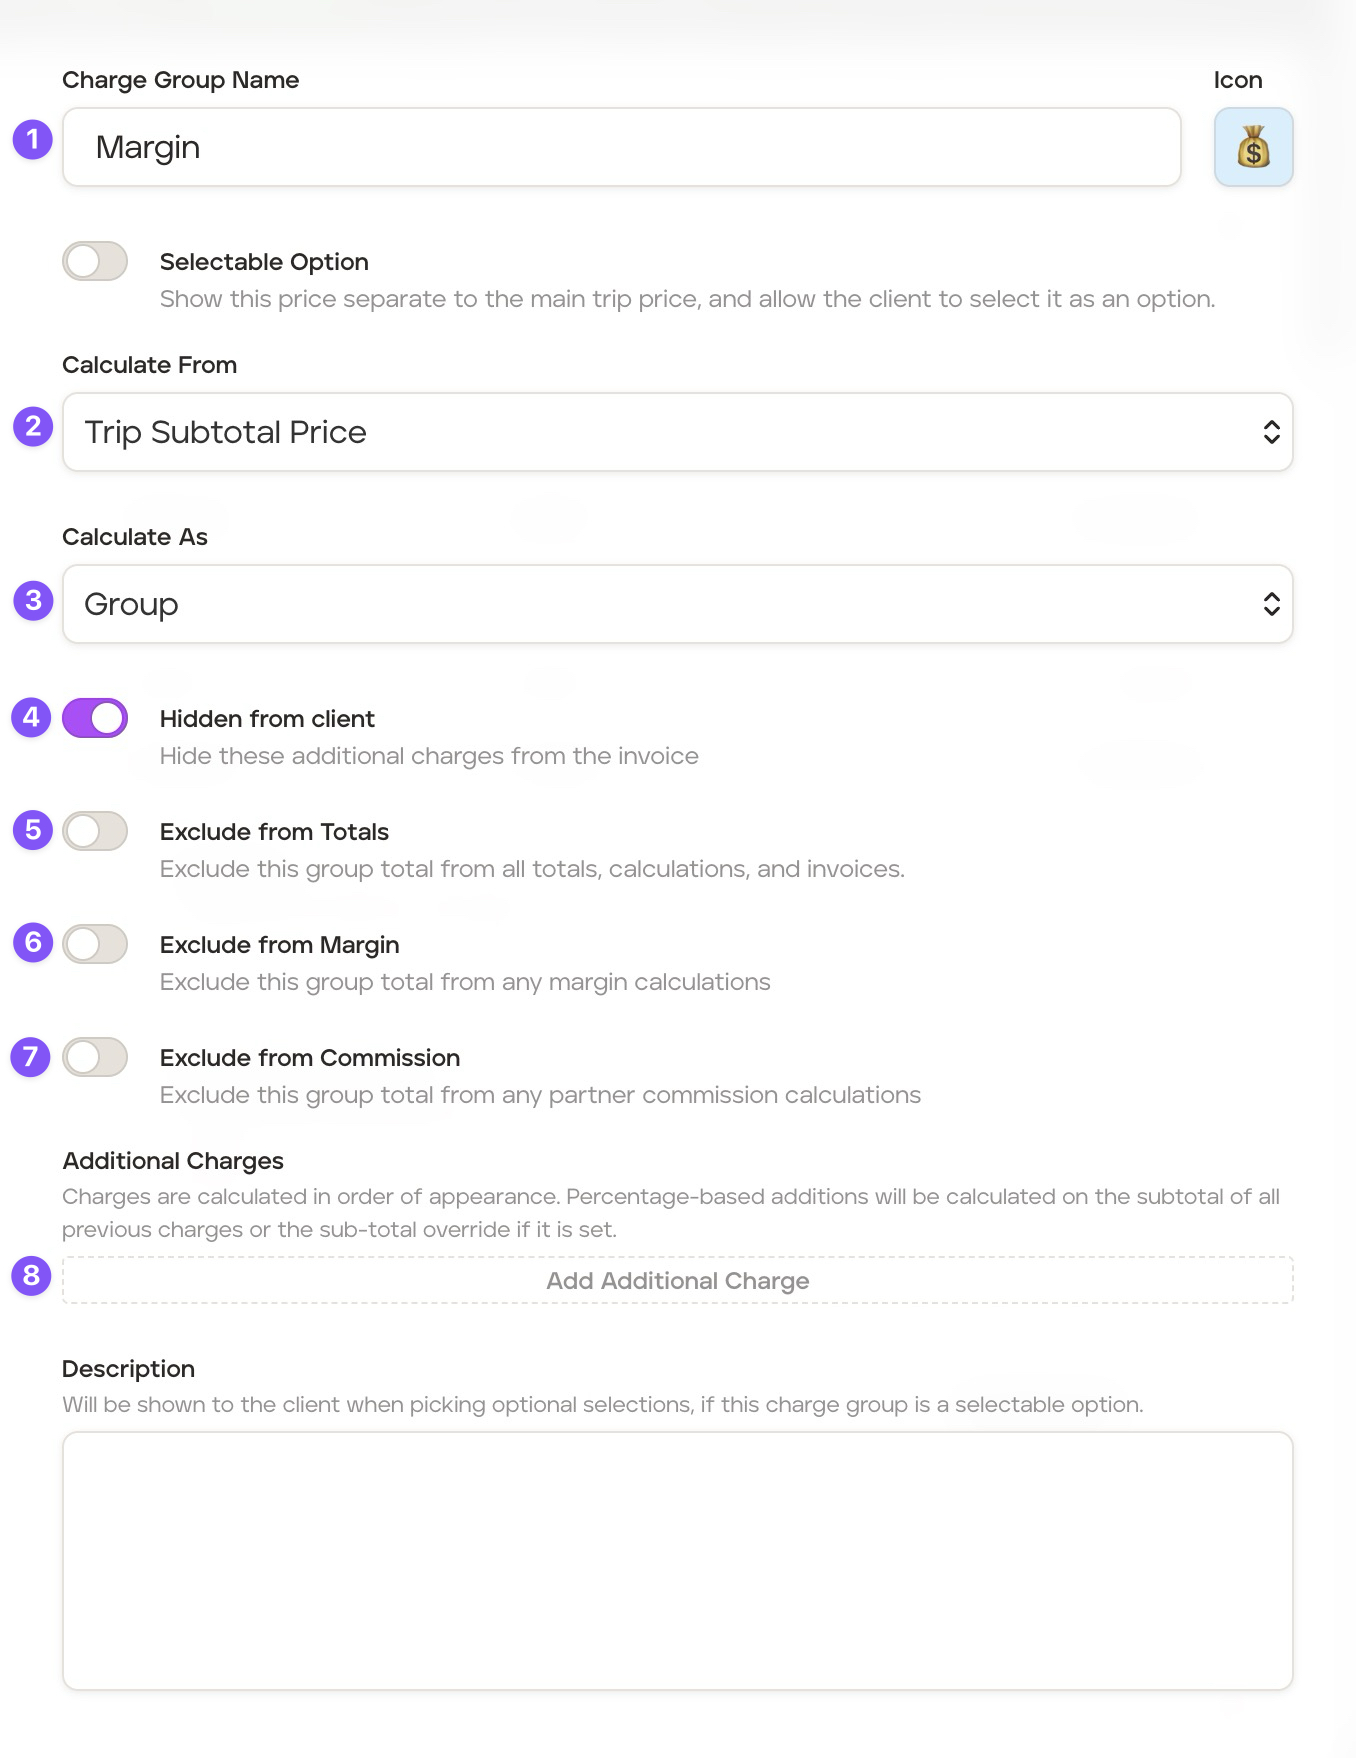Screen dimensions: 1356x1758
Task: Click the step 5 numbered badge
Action: [33, 830]
